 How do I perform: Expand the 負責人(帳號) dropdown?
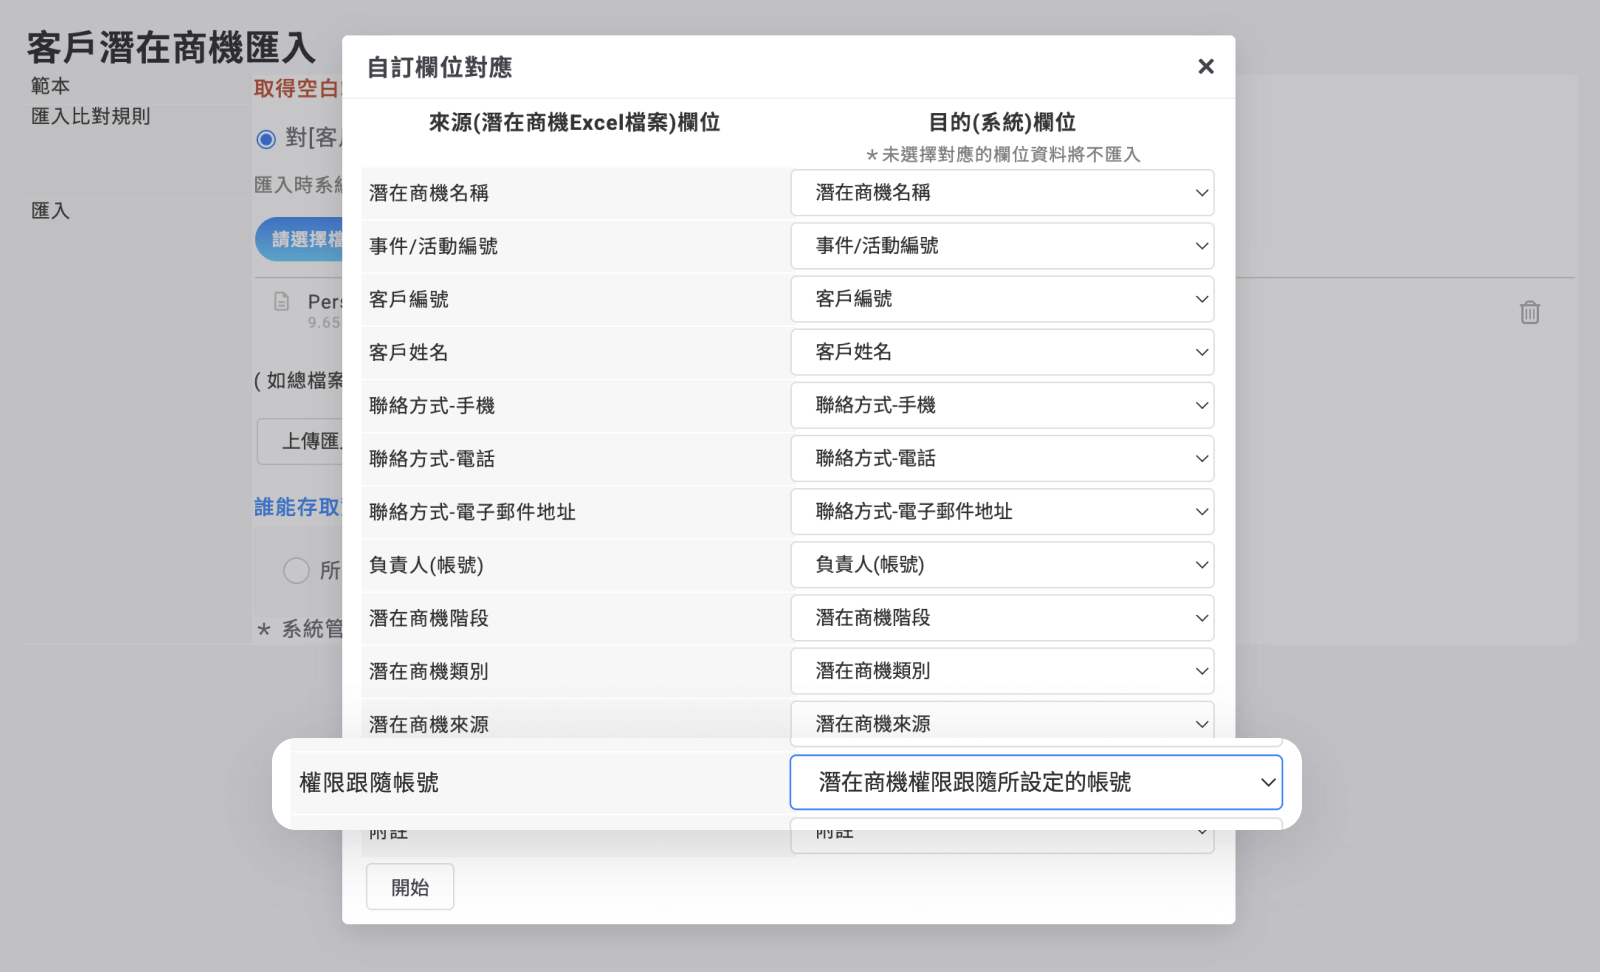tap(1002, 565)
